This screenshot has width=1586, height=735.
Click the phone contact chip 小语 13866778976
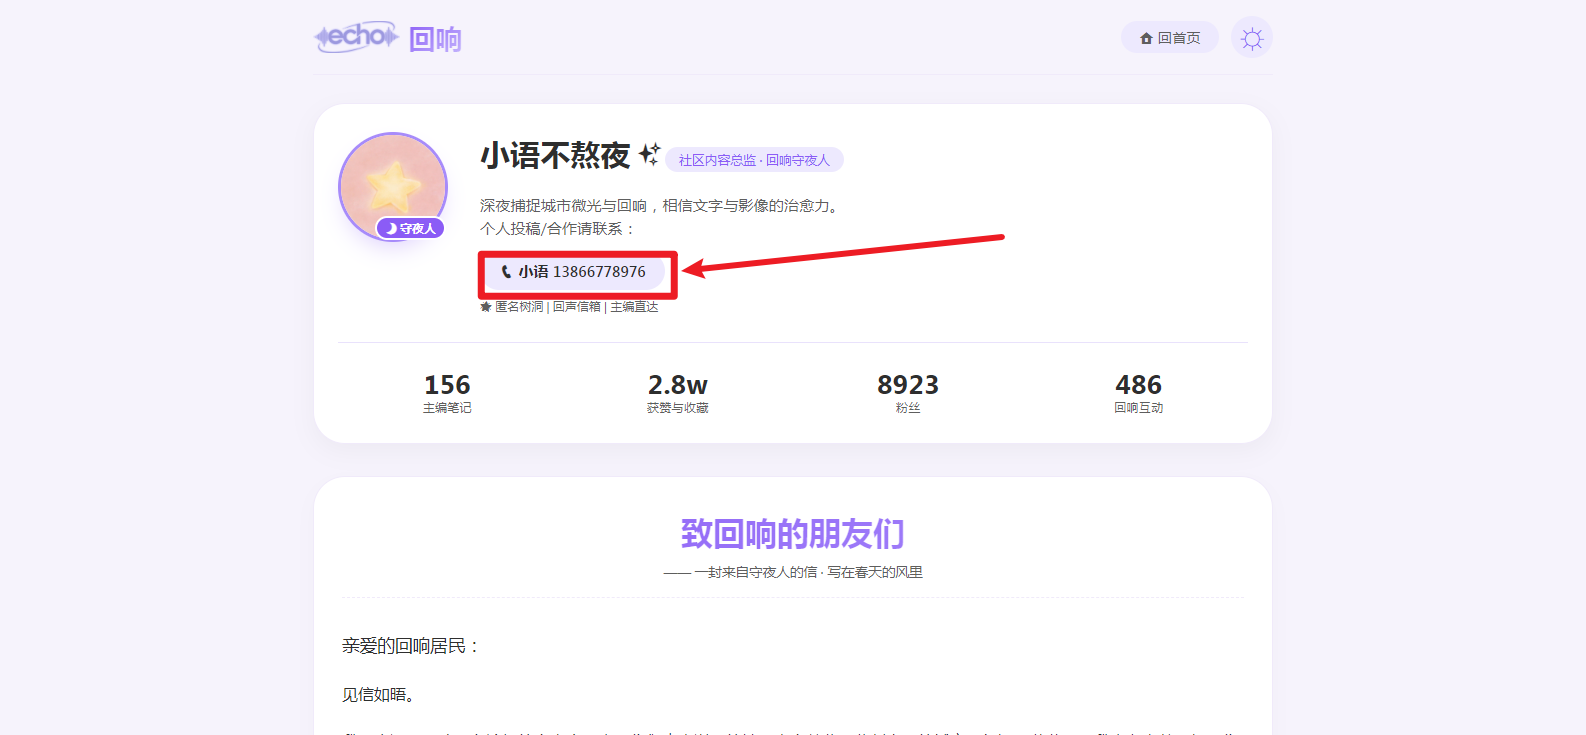click(x=574, y=272)
